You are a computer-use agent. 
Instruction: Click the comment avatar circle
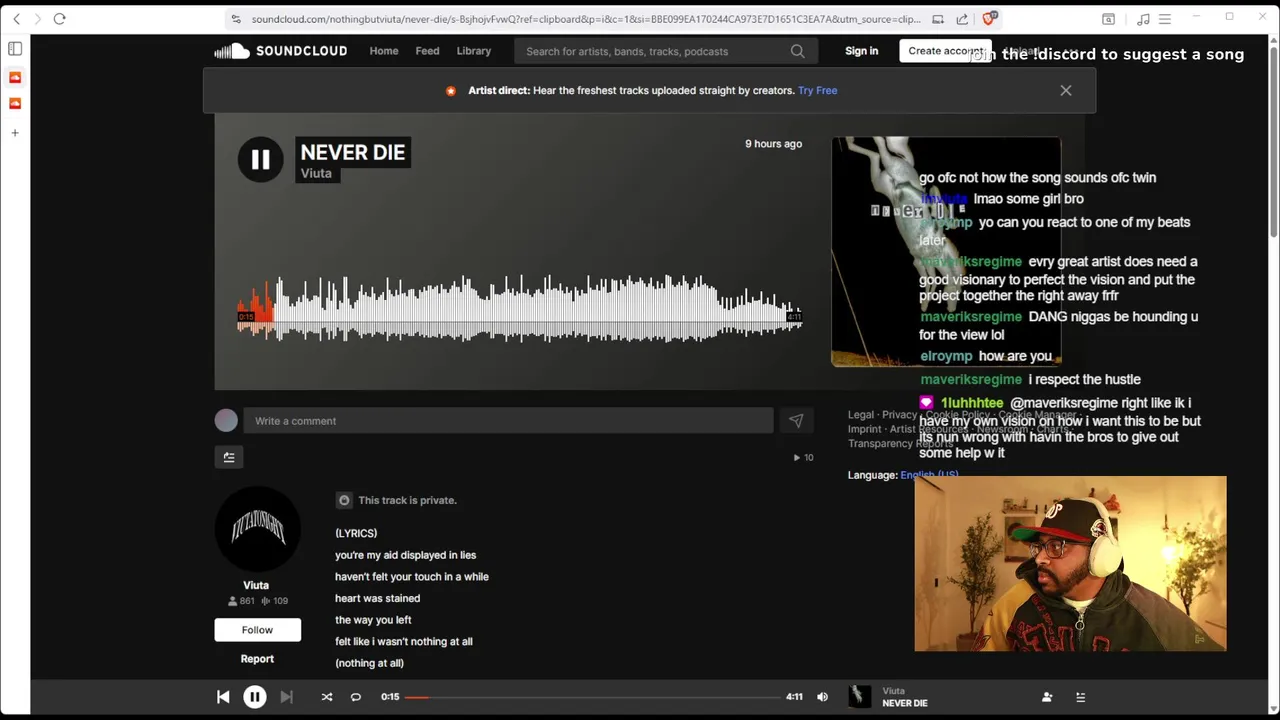tap(226, 421)
